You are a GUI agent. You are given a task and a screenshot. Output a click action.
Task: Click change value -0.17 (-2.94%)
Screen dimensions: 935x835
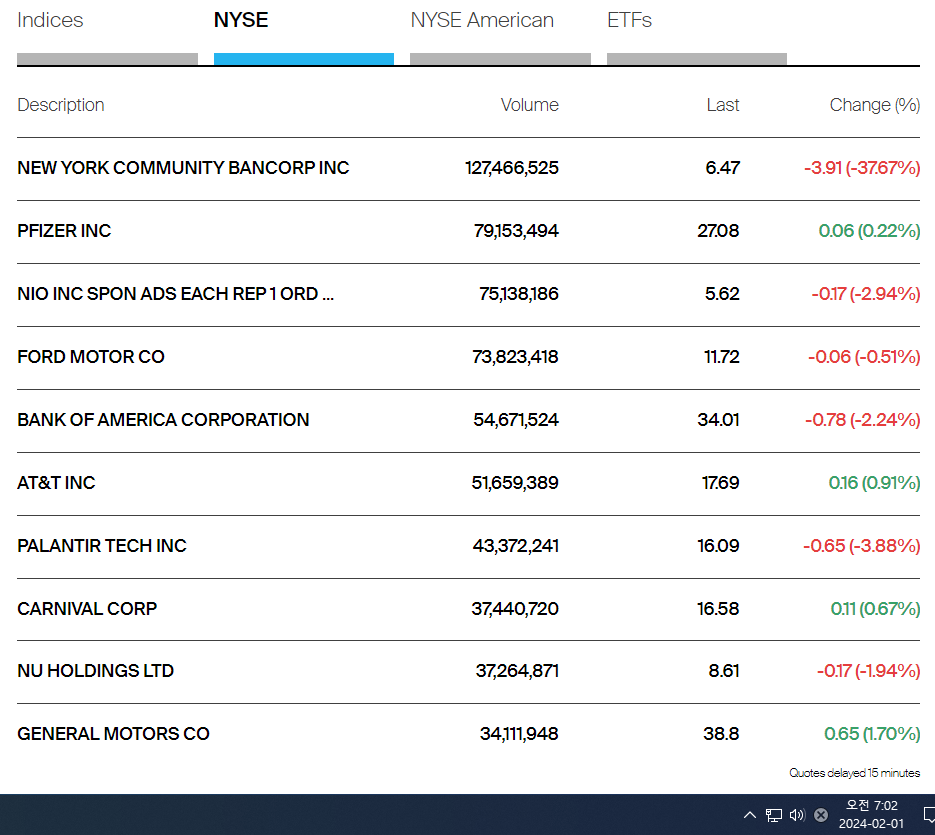click(865, 294)
